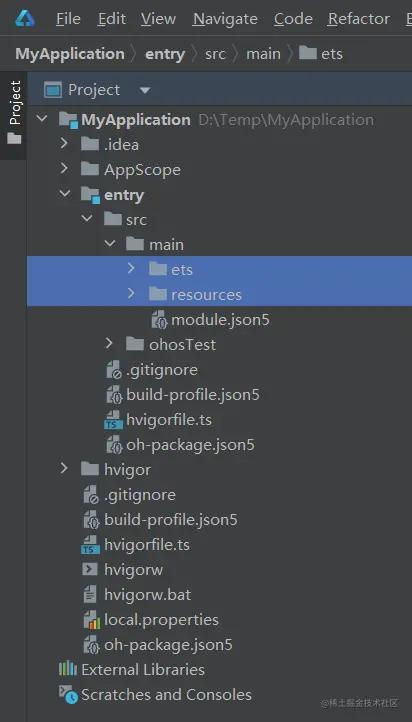Viewport: 412px width, 722px height.
Task: Click the Scratches and Consoles icon
Action: click(x=68, y=694)
